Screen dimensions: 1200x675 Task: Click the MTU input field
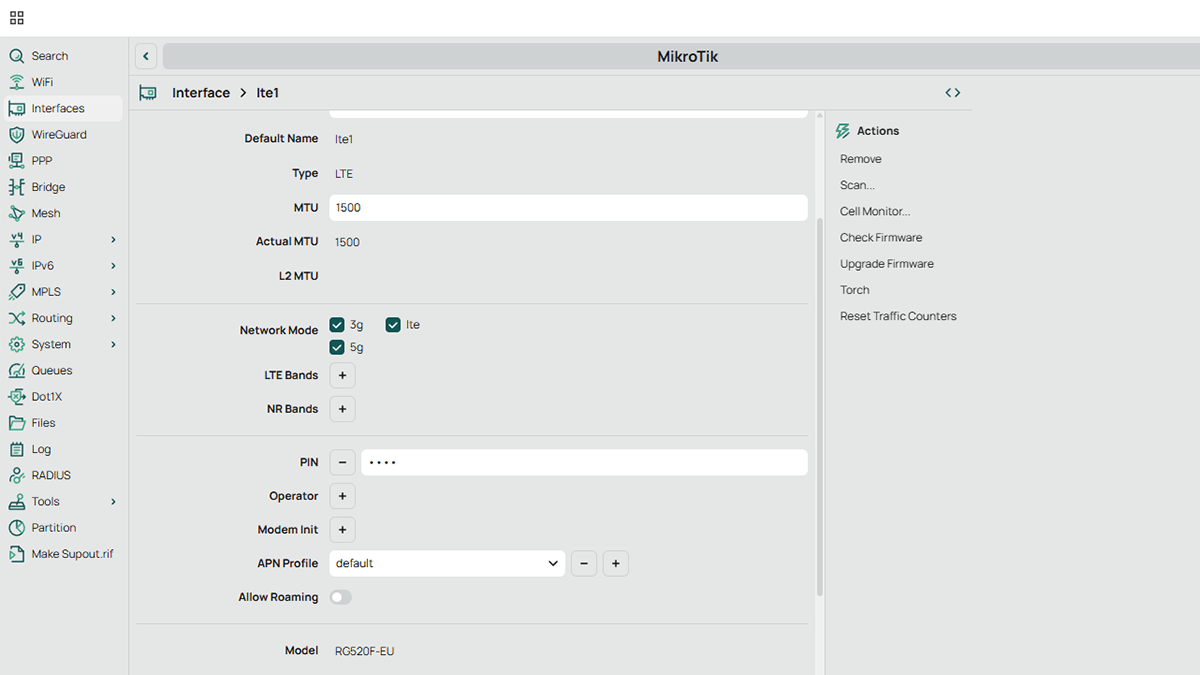coord(567,208)
